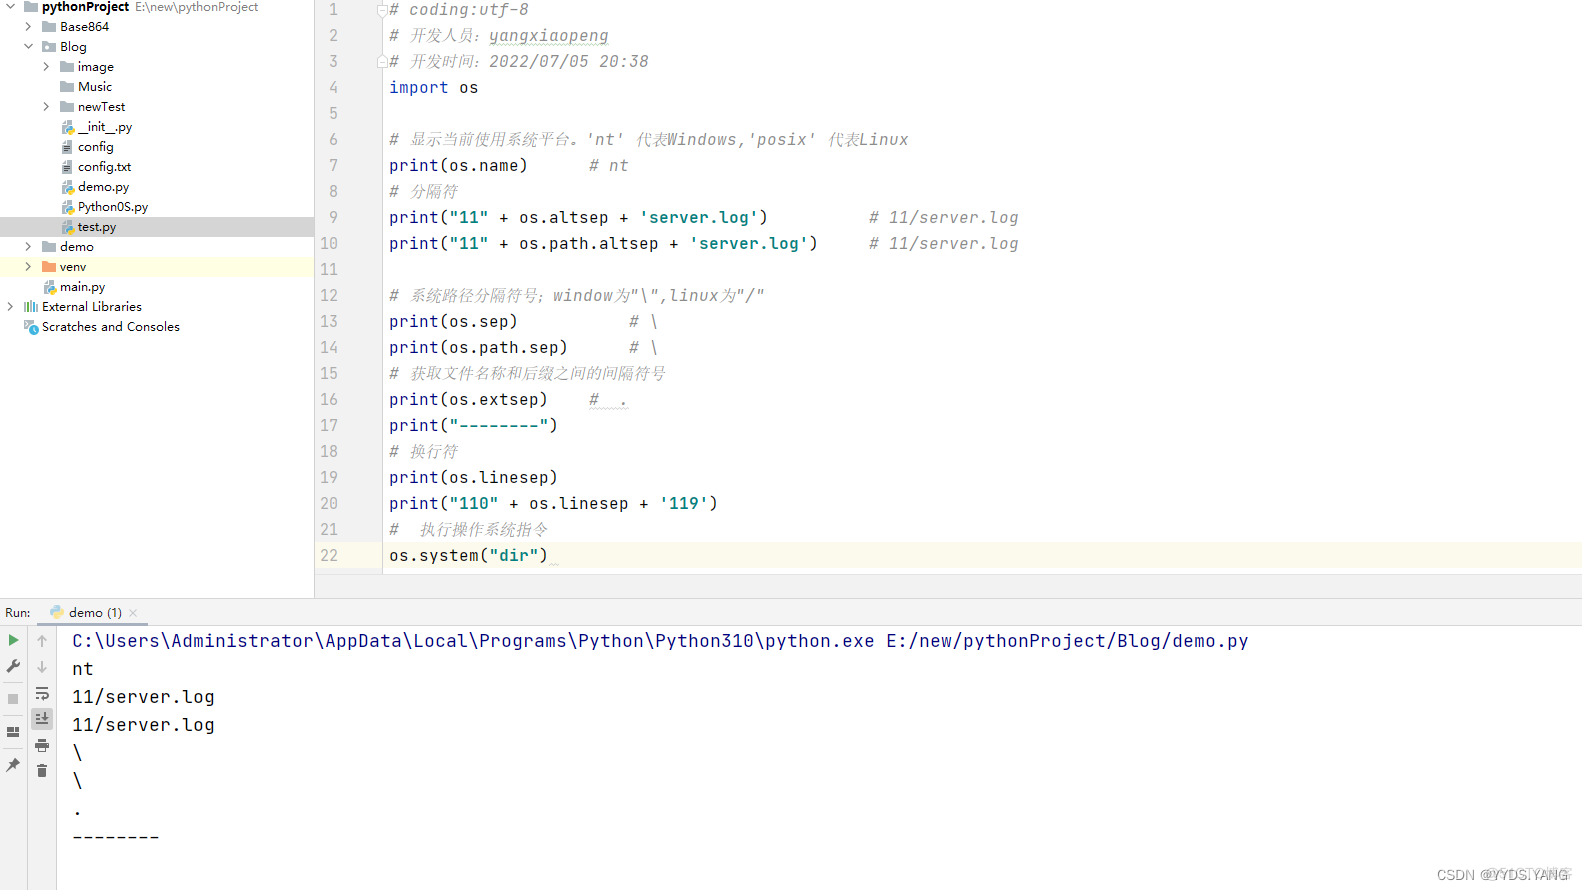
Task: Expand the demo folder in project tree
Action: (x=28, y=247)
